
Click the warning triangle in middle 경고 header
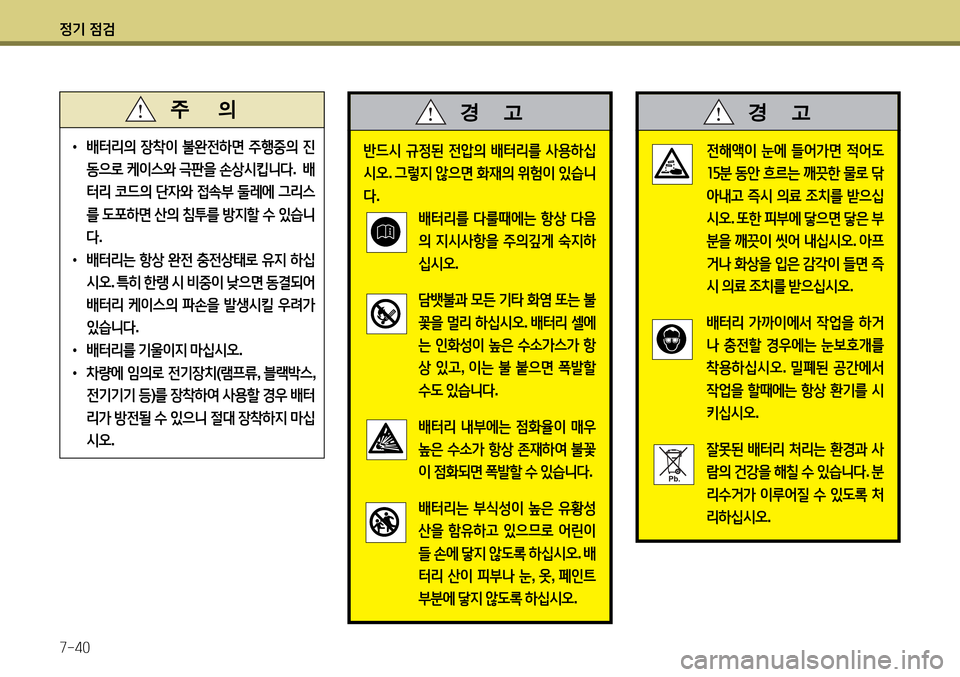tap(430, 112)
